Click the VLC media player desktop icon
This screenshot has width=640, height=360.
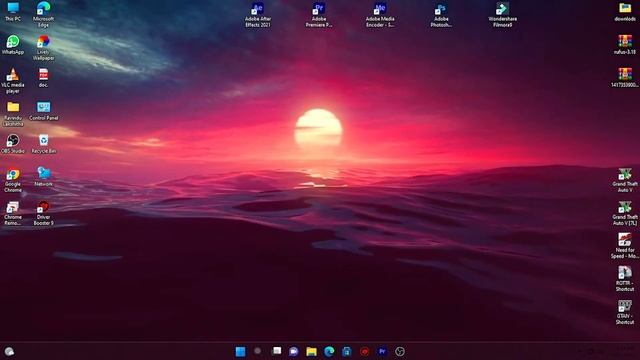(x=13, y=81)
